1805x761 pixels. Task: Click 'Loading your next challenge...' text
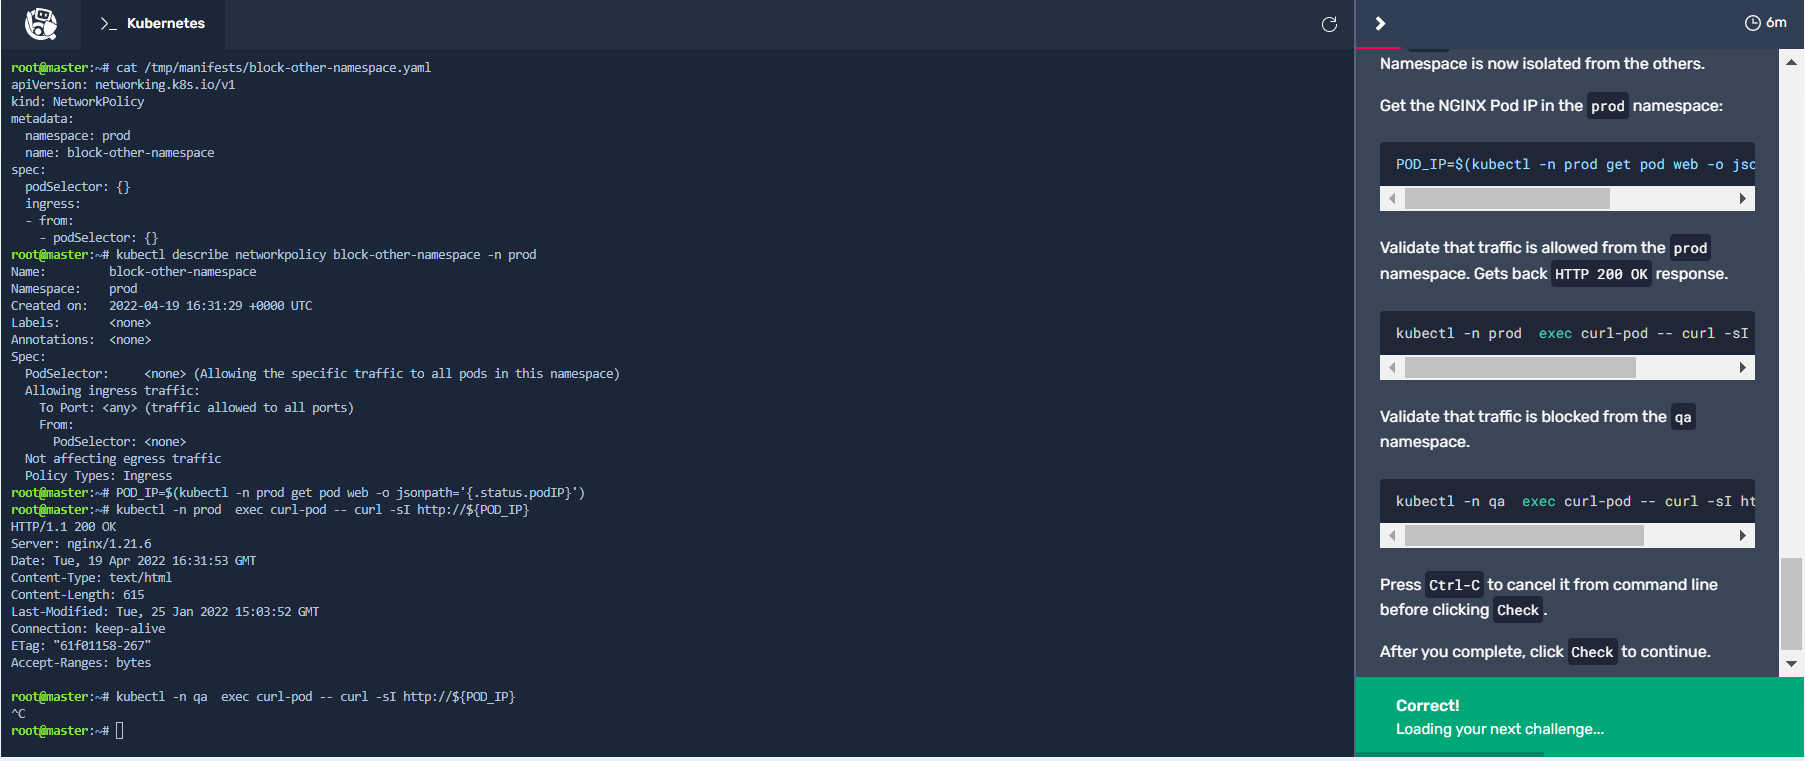point(1500,729)
